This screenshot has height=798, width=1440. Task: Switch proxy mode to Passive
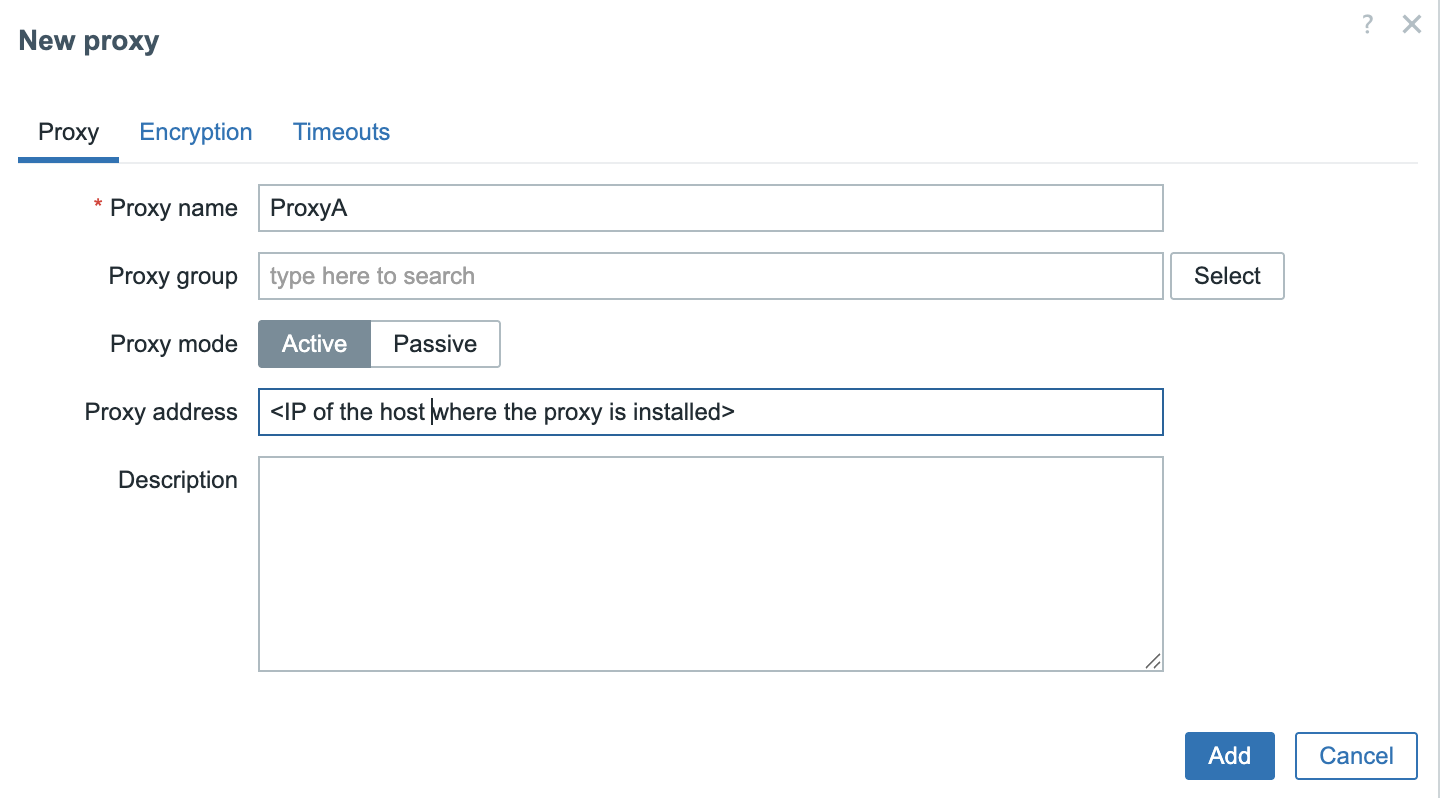pos(435,344)
